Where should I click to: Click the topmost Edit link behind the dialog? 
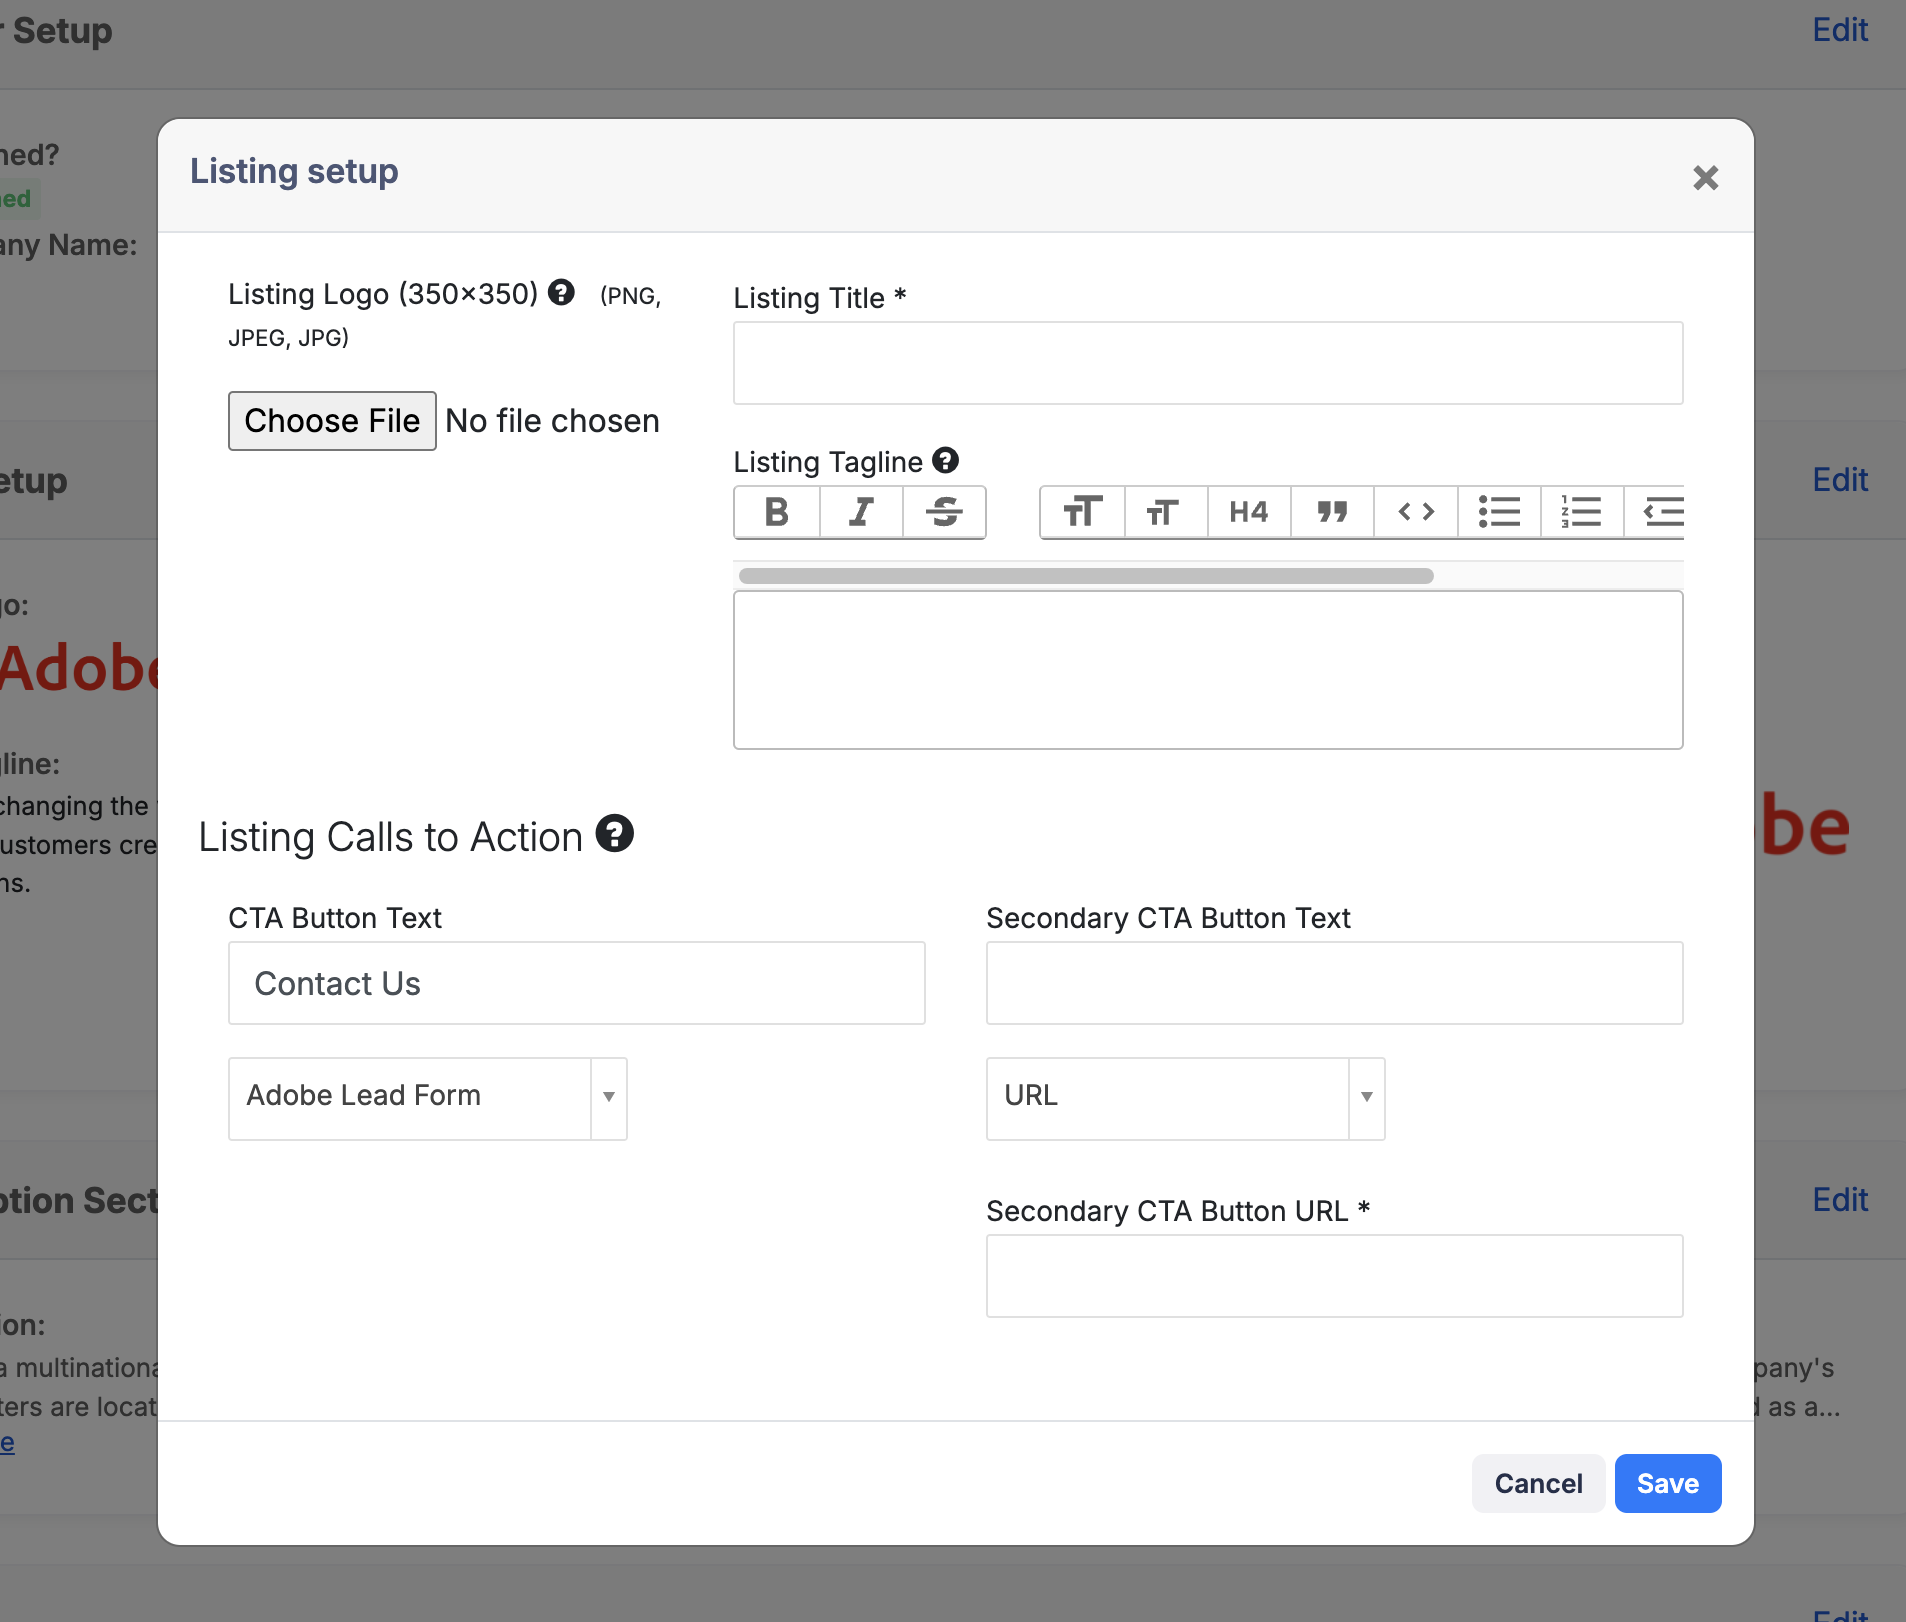click(1840, 30)
